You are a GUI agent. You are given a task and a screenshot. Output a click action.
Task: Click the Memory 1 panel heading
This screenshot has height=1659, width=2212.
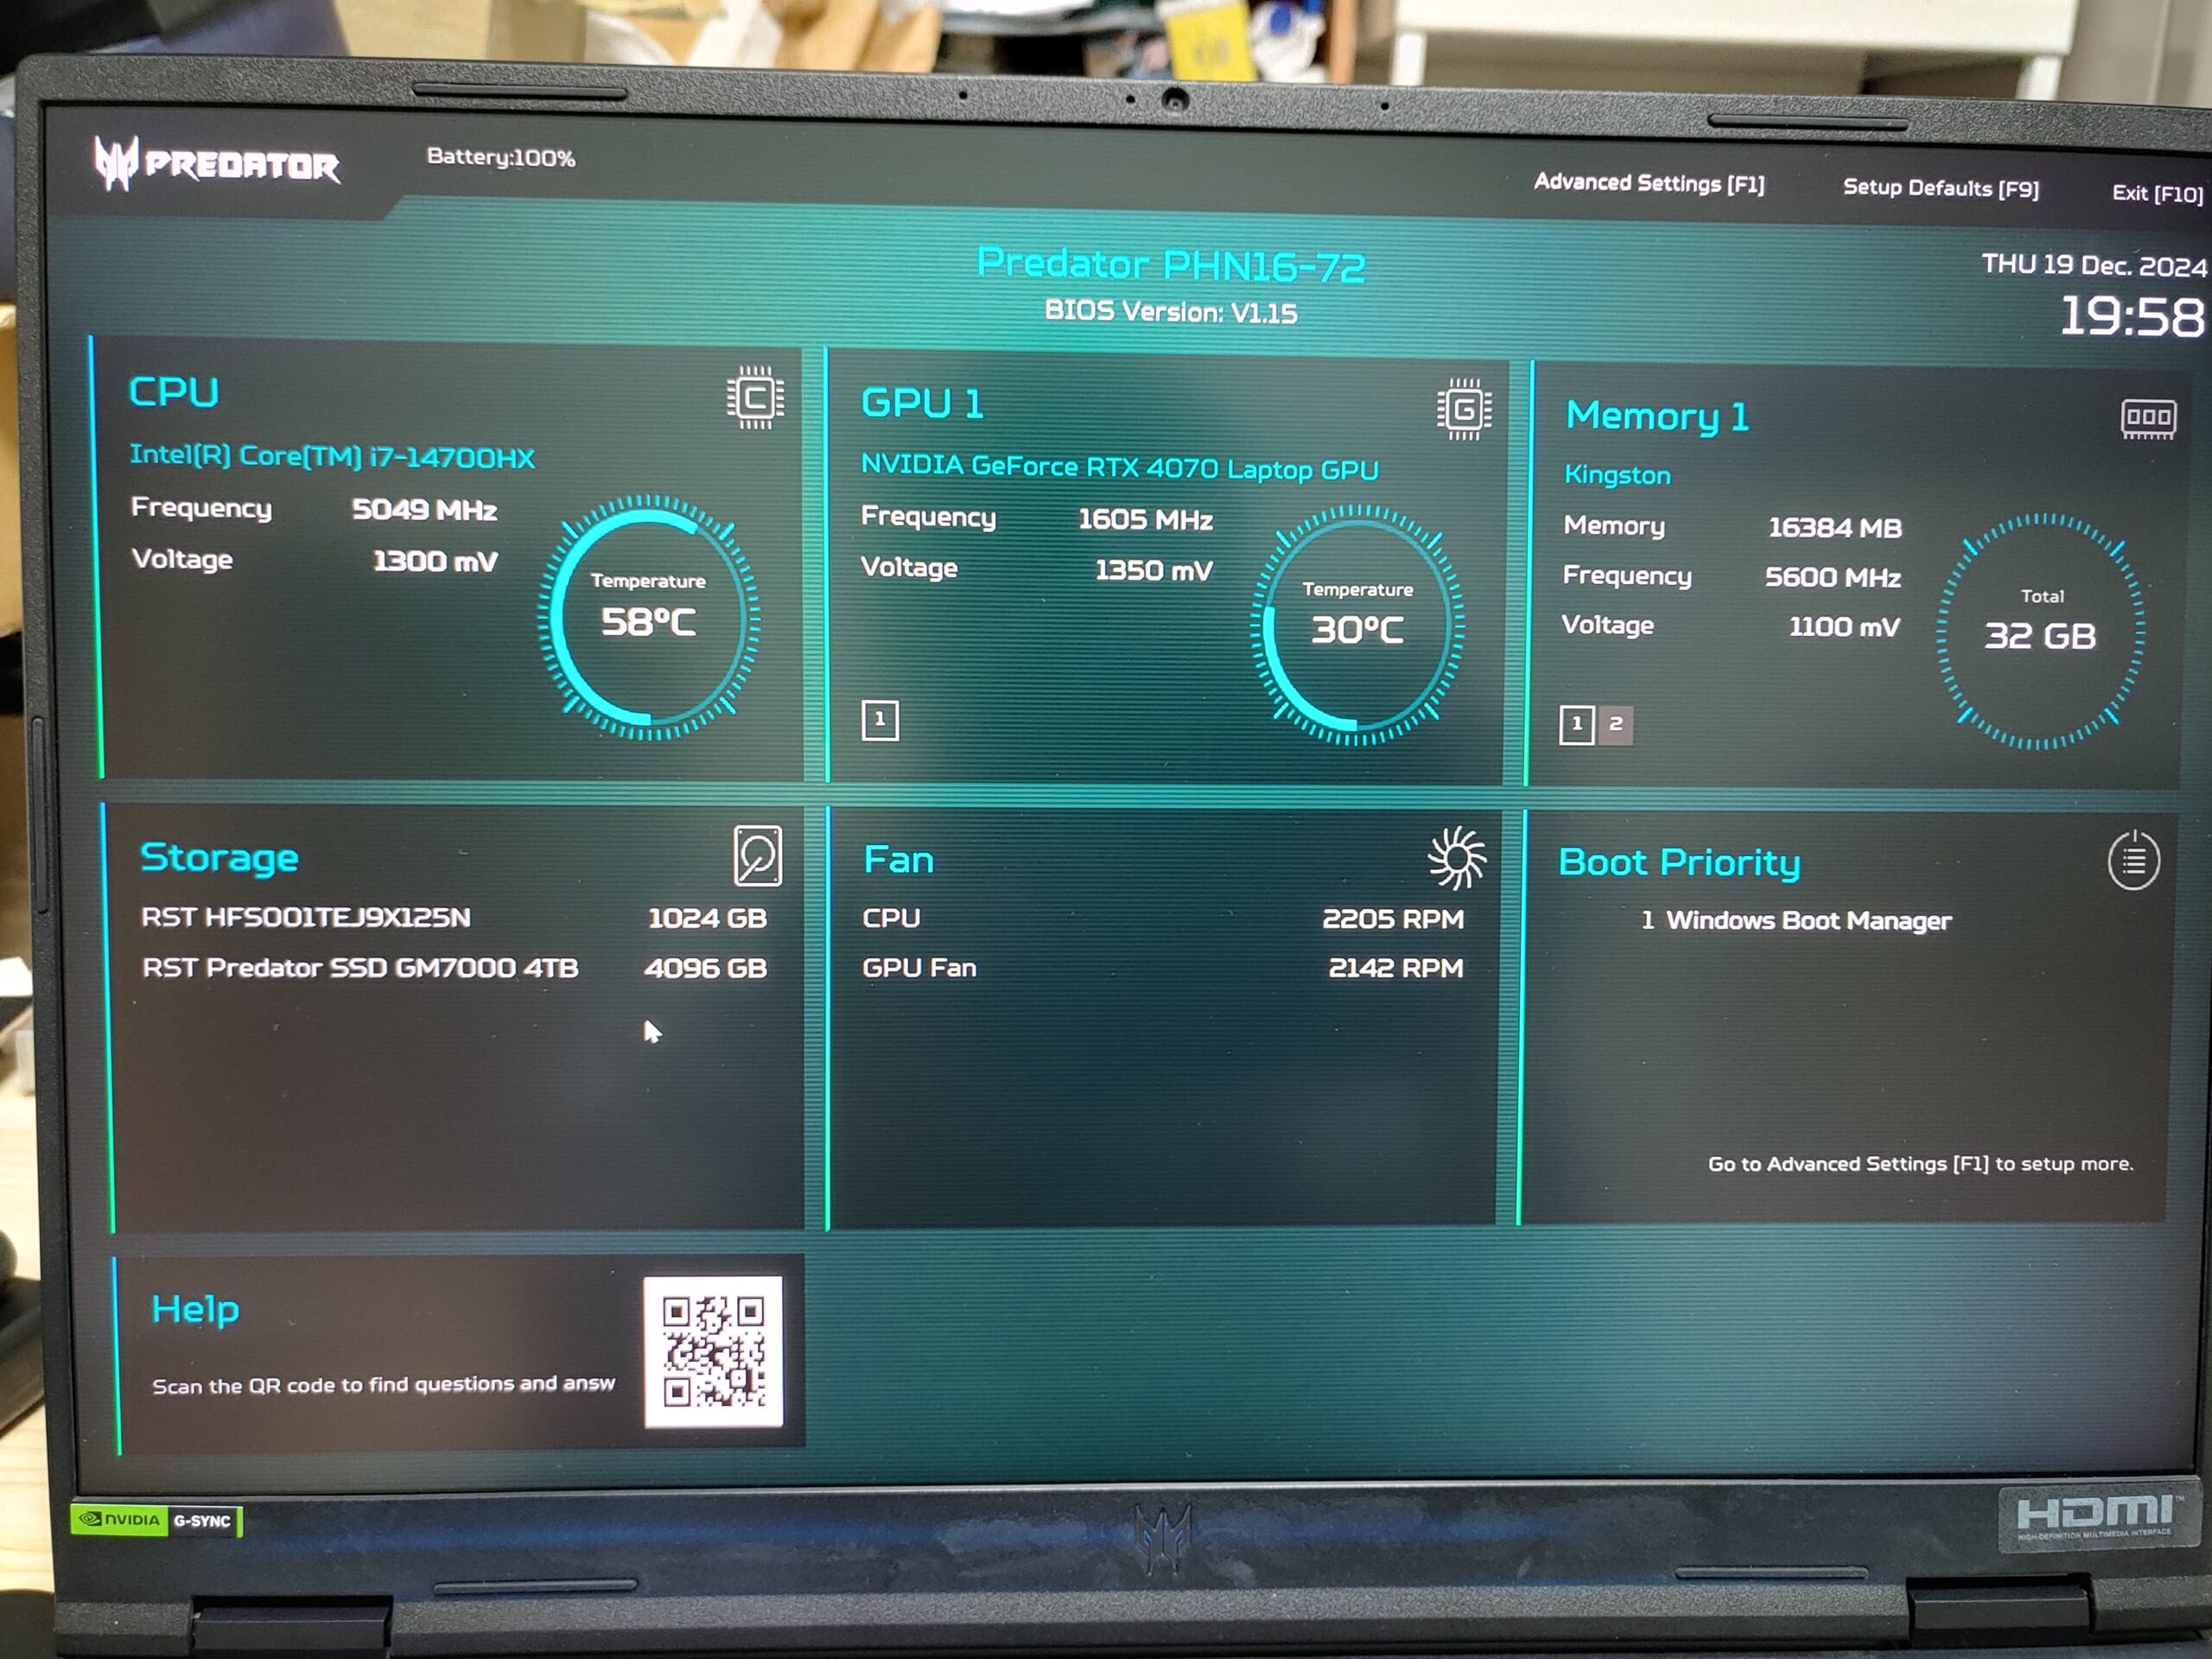tap(1657, 416)
